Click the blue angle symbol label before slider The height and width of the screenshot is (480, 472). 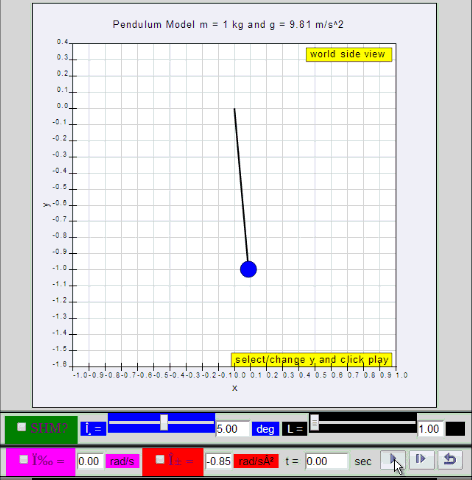93,429
